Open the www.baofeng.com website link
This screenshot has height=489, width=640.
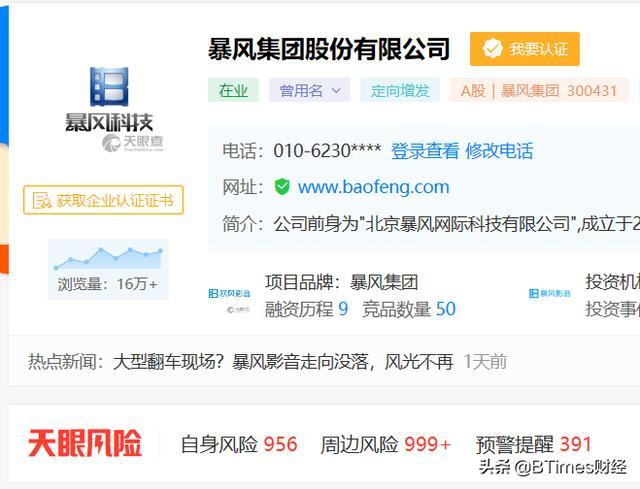click(373, 187)
